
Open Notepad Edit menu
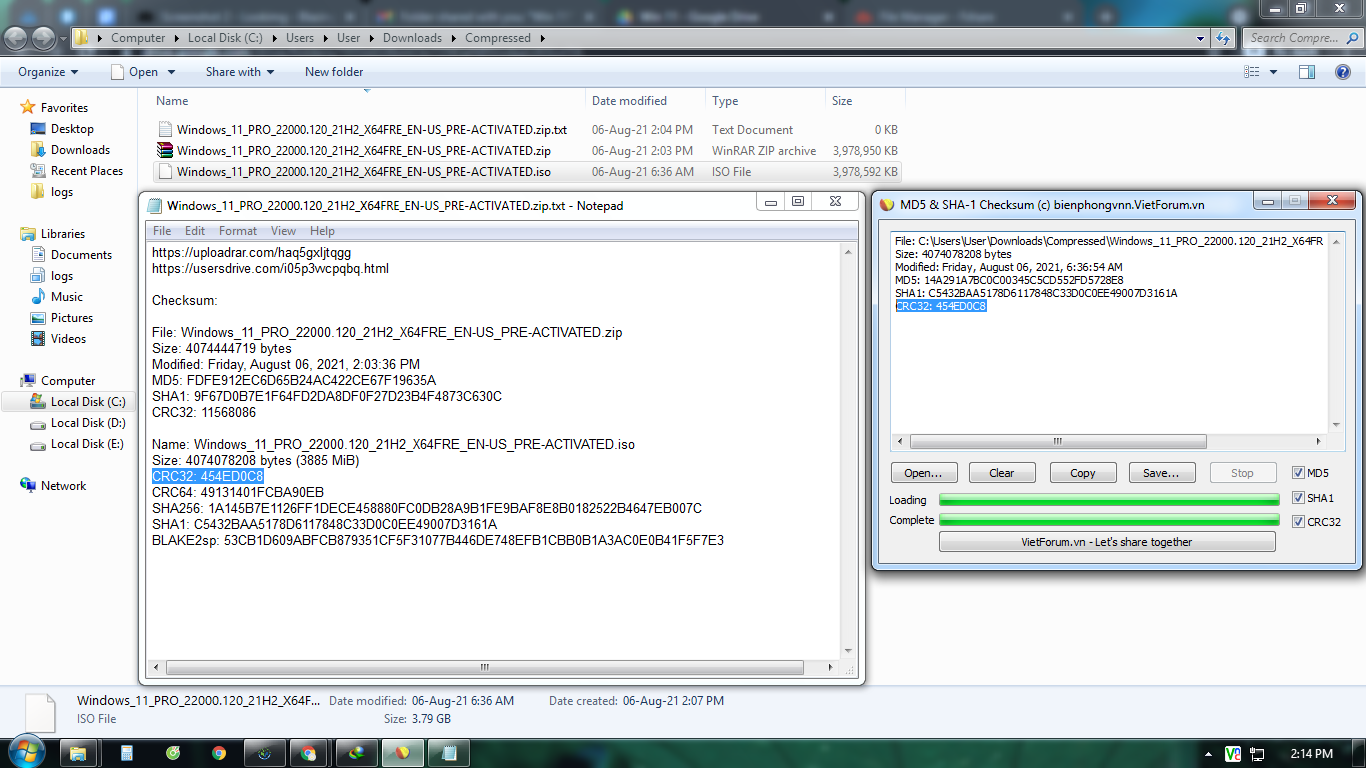pos(195,231)
